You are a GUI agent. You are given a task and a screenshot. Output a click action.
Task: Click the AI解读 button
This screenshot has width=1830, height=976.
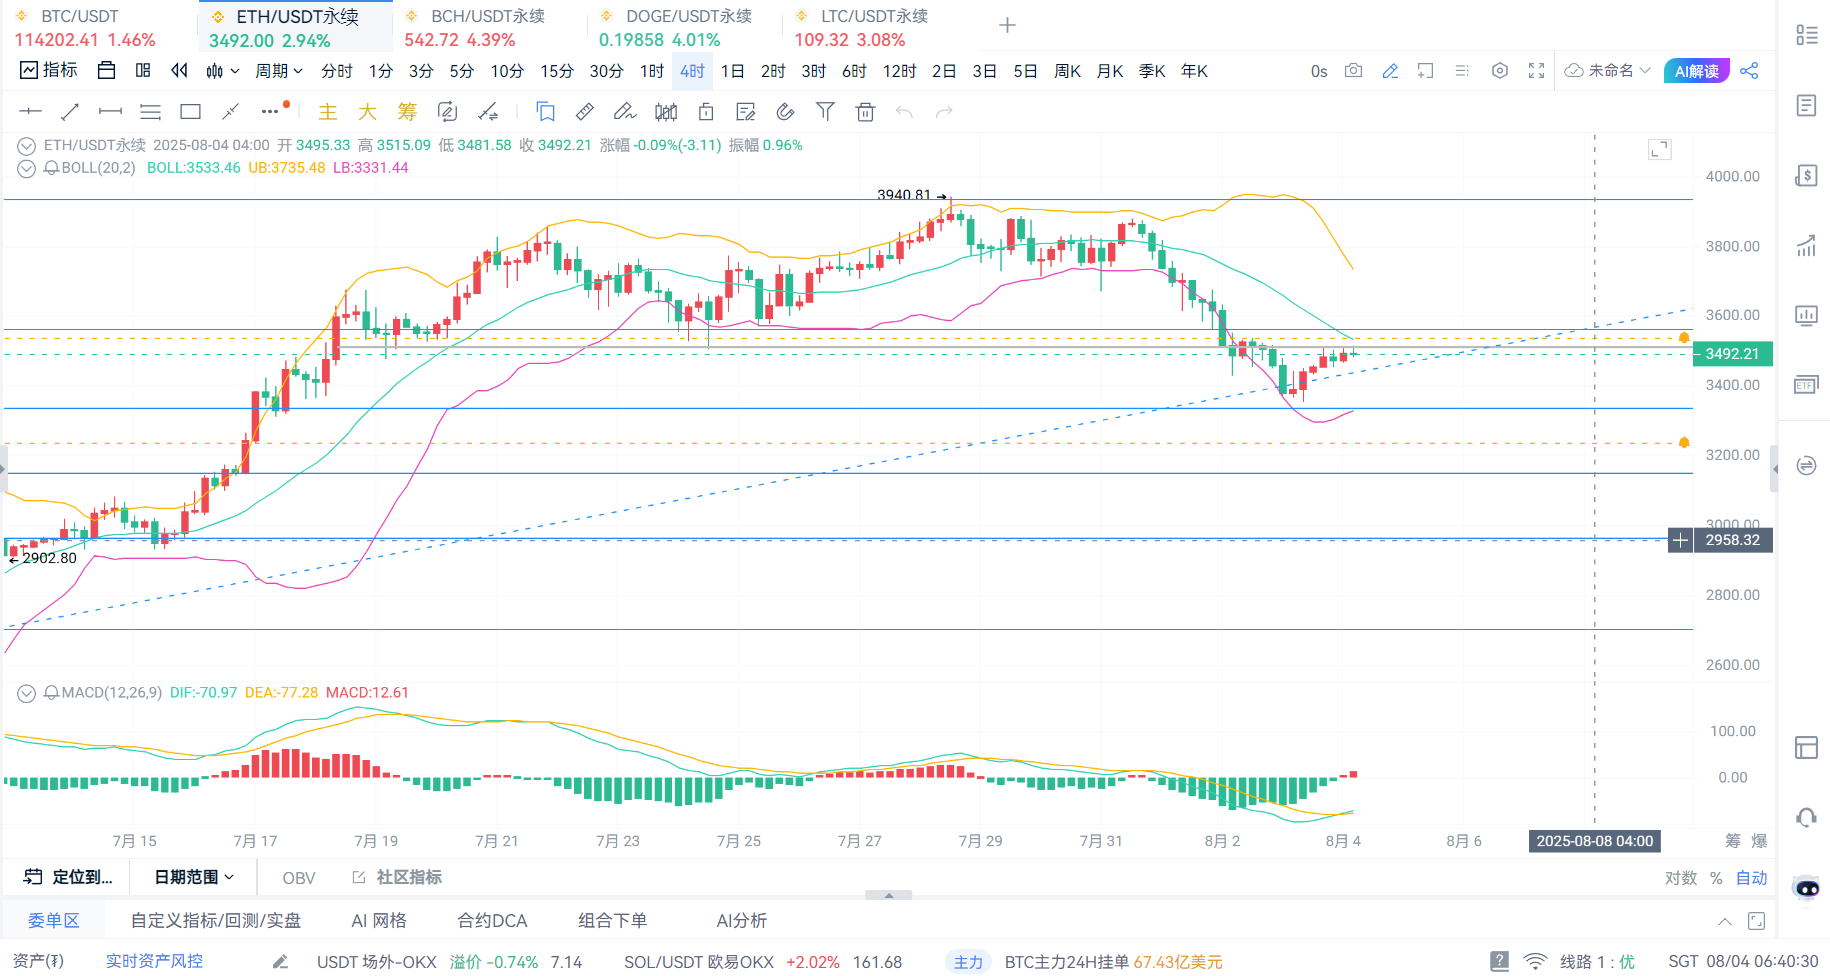click(1696, 71)
